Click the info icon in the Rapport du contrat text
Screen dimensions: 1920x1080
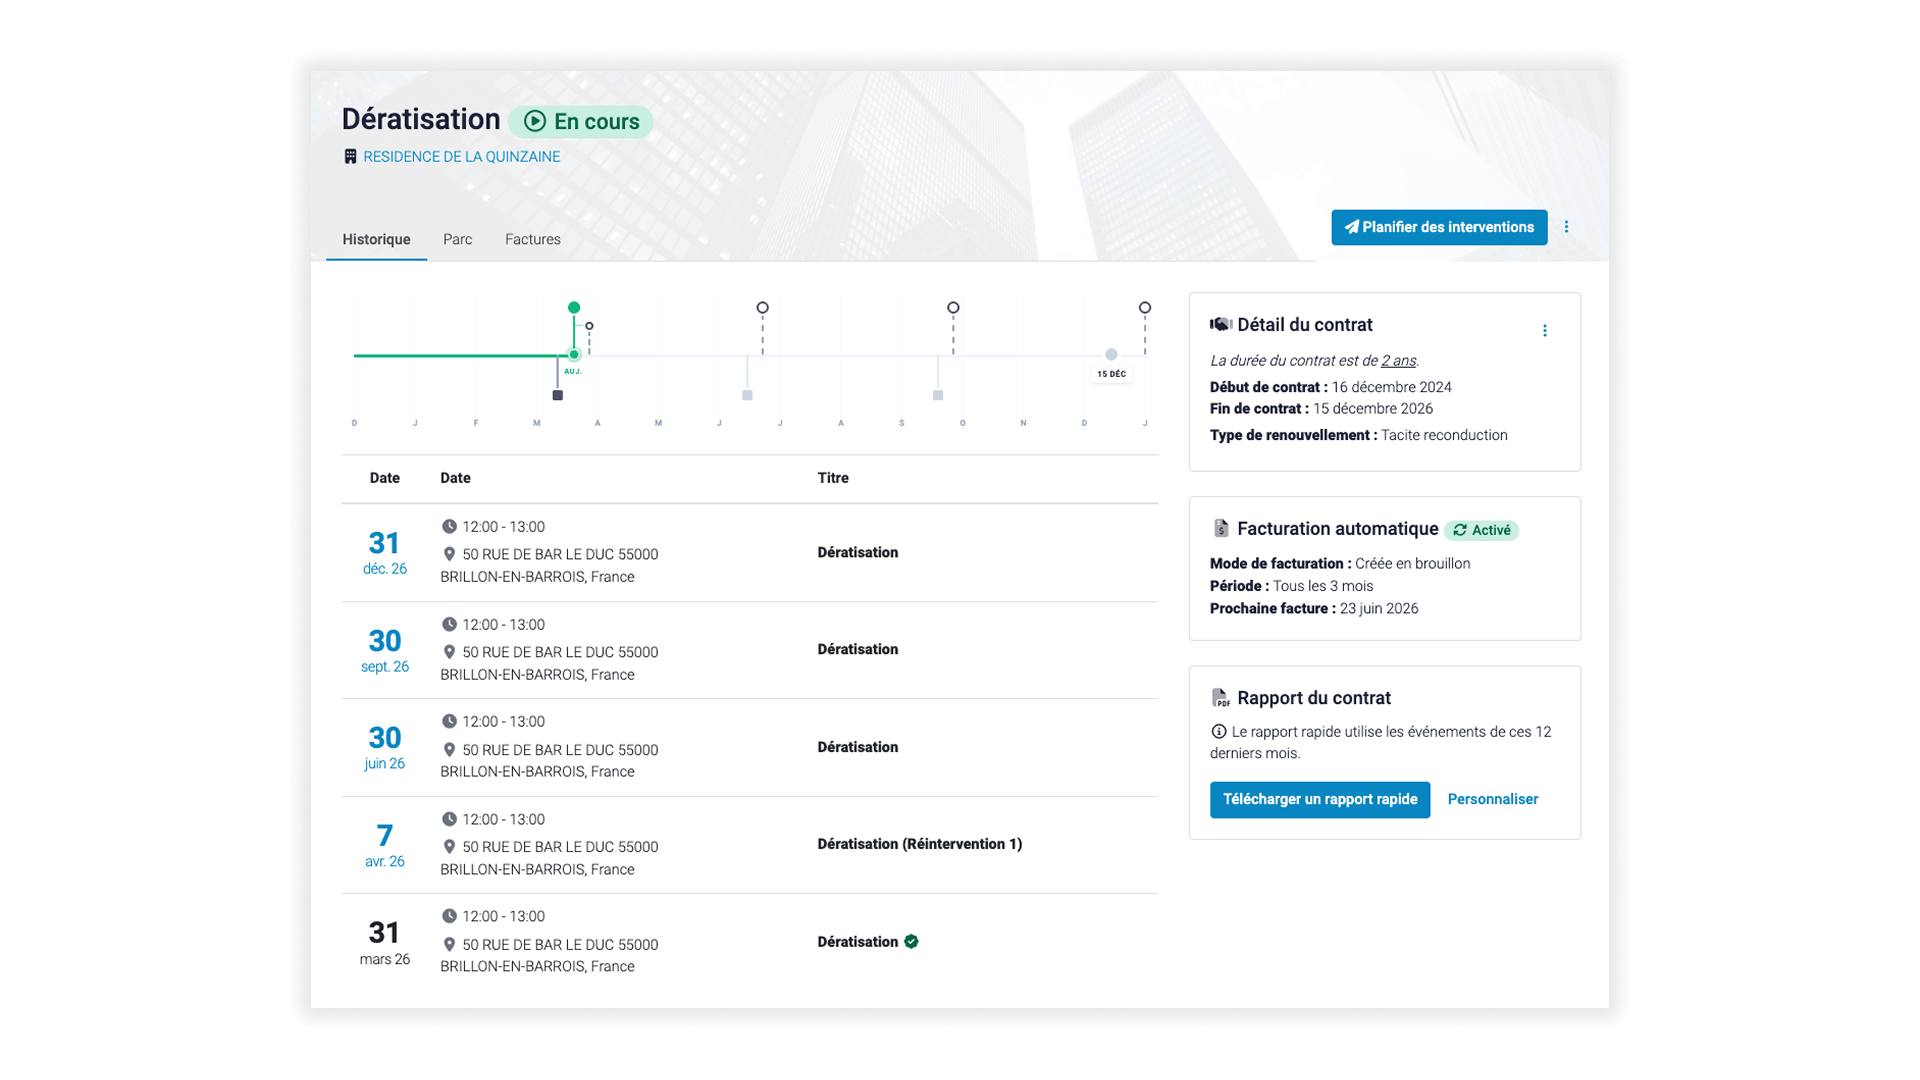[x=1218, y=731]
